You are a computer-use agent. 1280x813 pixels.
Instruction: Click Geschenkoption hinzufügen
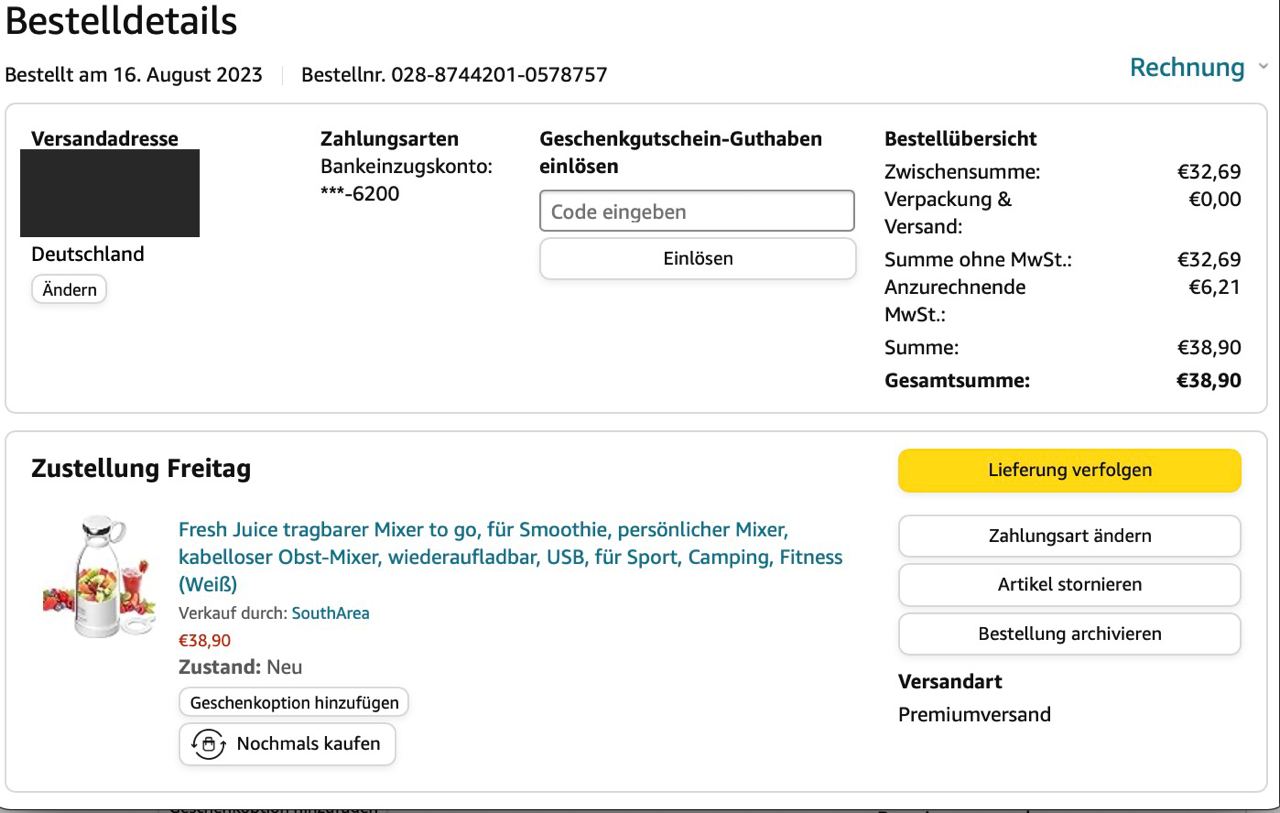coord(294,702)
